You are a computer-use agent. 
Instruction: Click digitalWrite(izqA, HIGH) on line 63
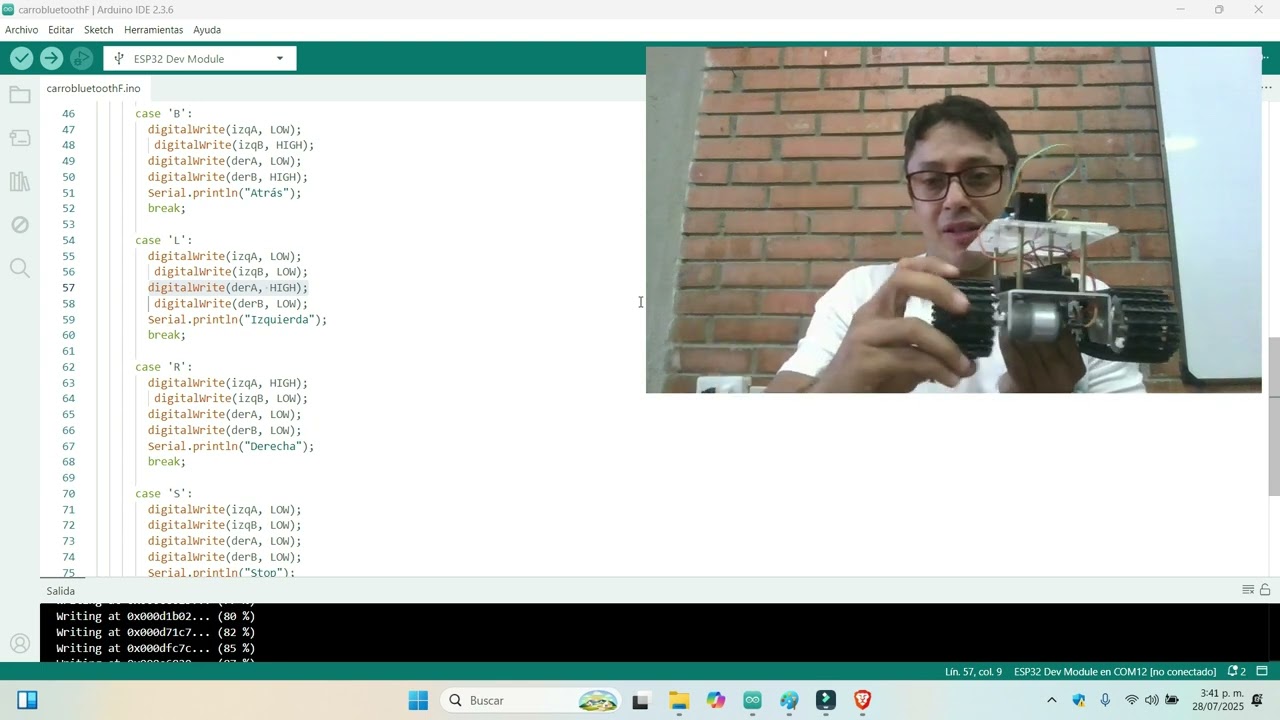click(228, 383)
